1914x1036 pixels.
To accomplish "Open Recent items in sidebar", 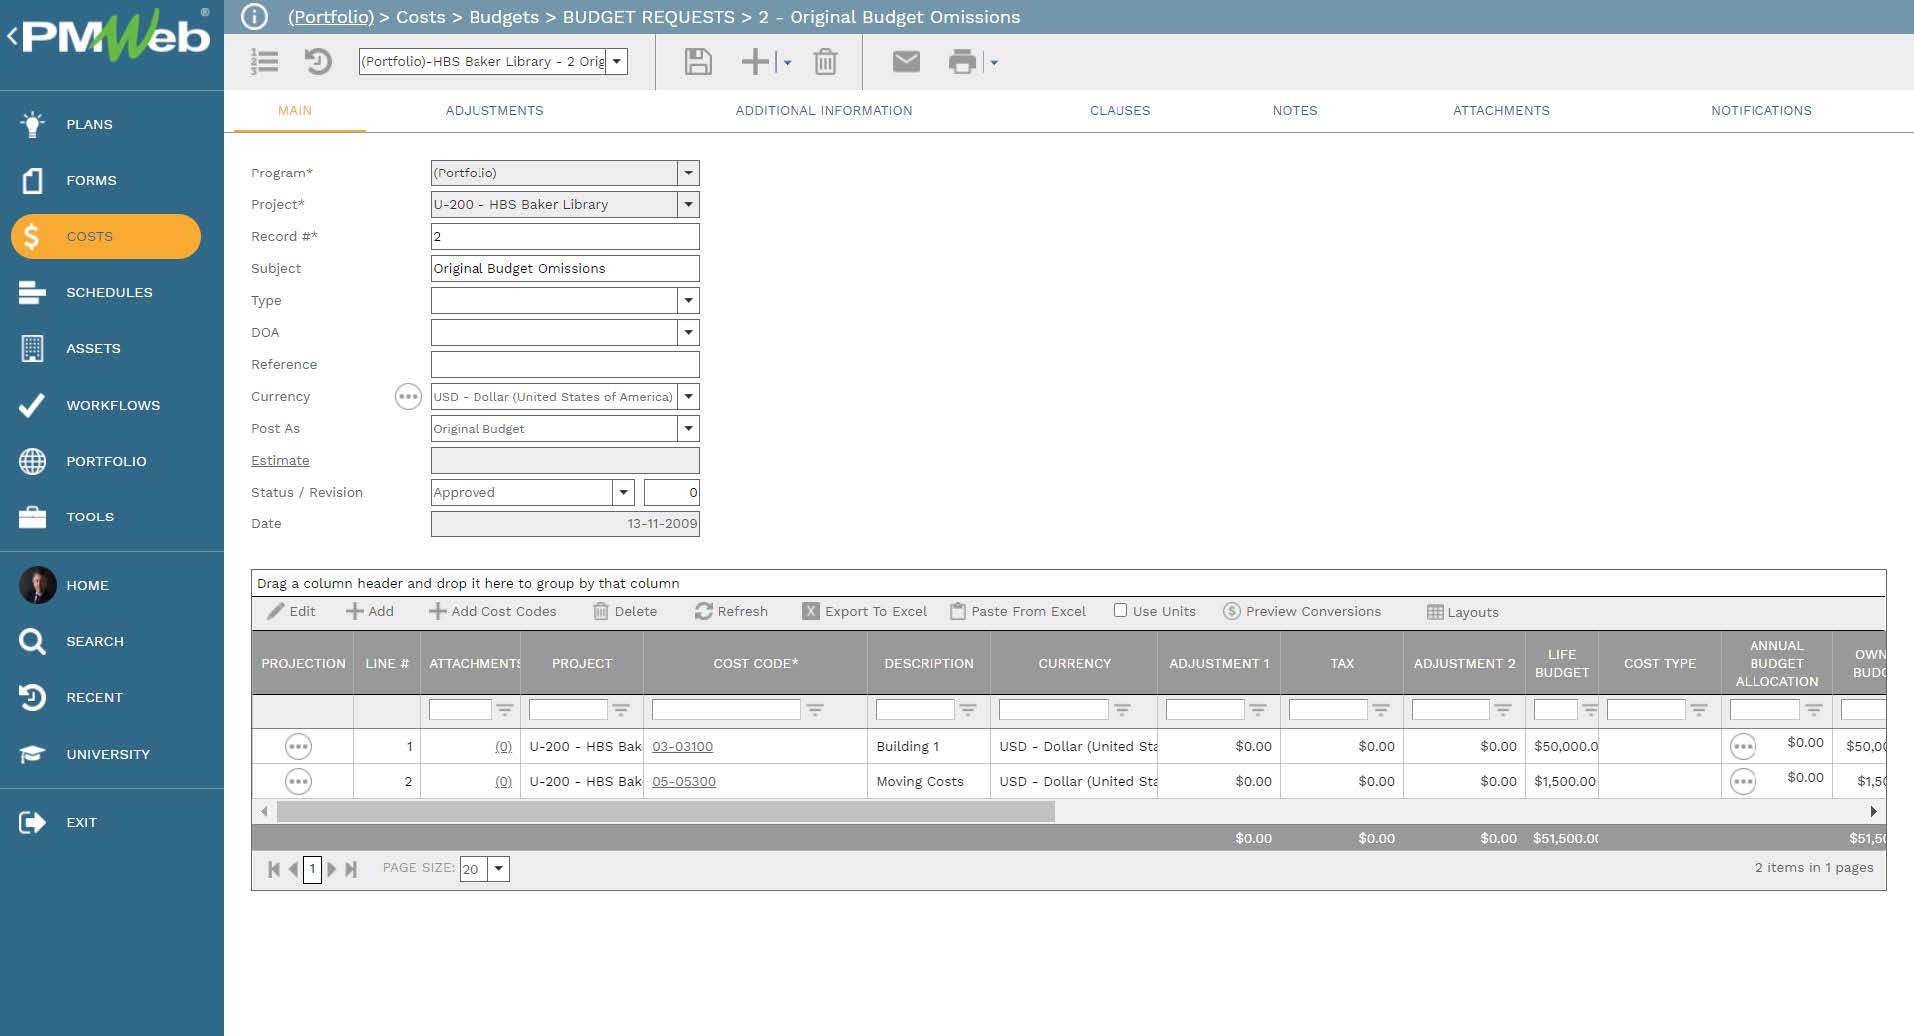I will pos(94,697).
